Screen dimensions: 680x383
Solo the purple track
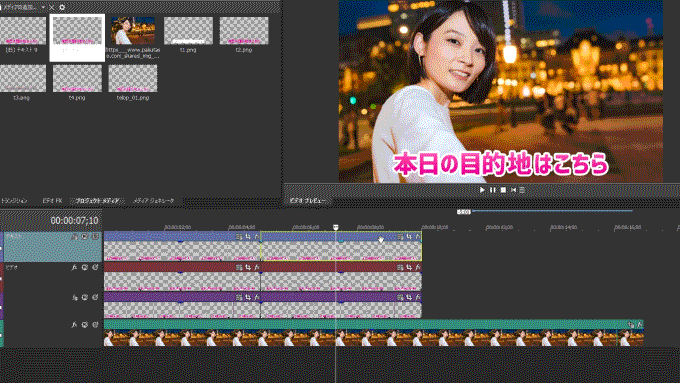tap(95, 298)
